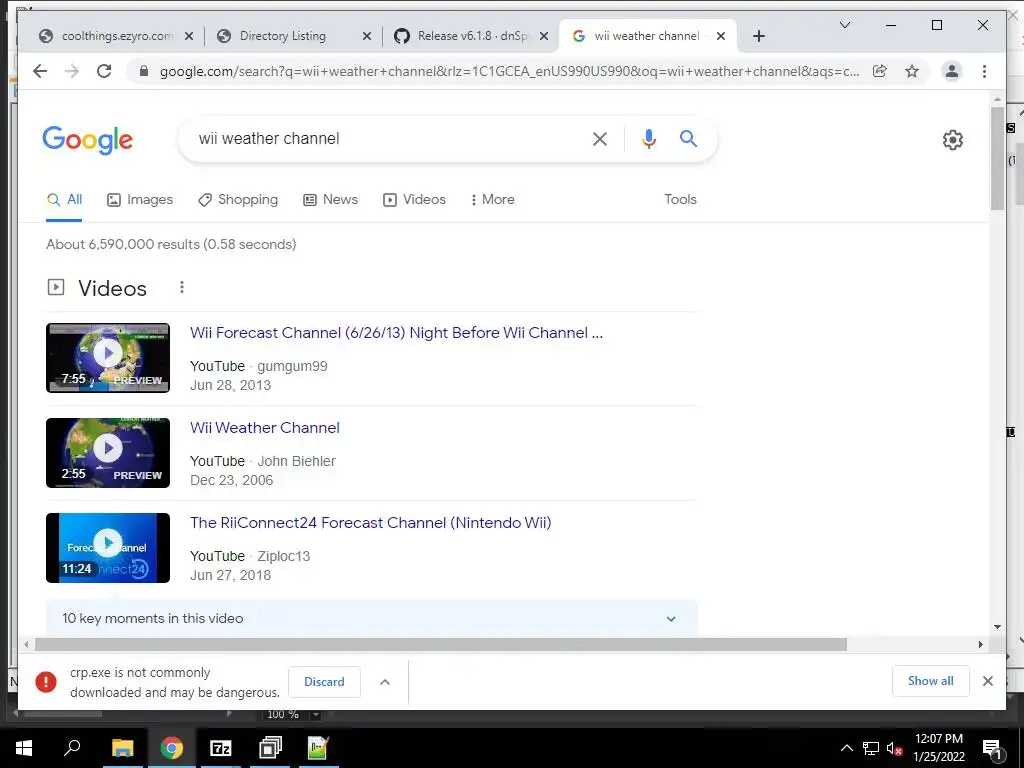Click the scroll-down arrow of the page
The height and width of the screenshot is (768, 1024).
(997, 627)
